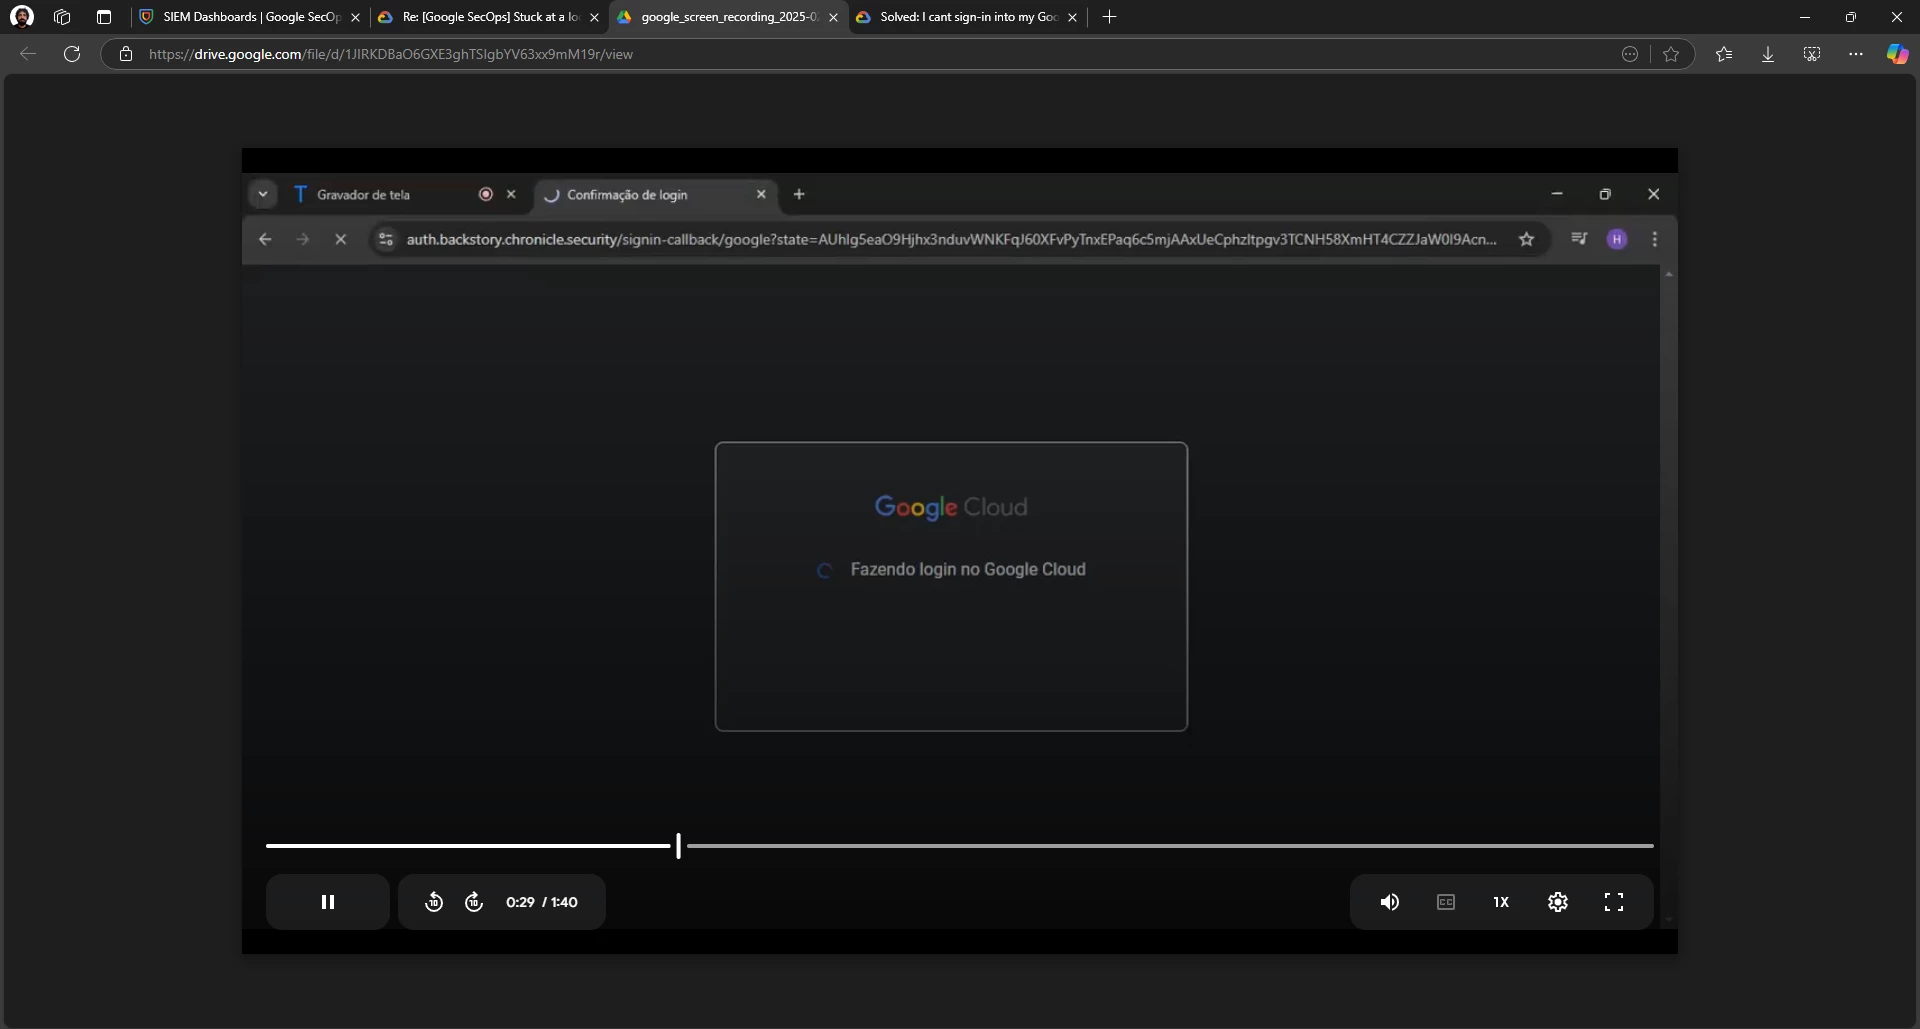The height and width of the screenshot is (1029, 1920).
Task: Rewind the video ten seconds
Action: coord(434,902)
